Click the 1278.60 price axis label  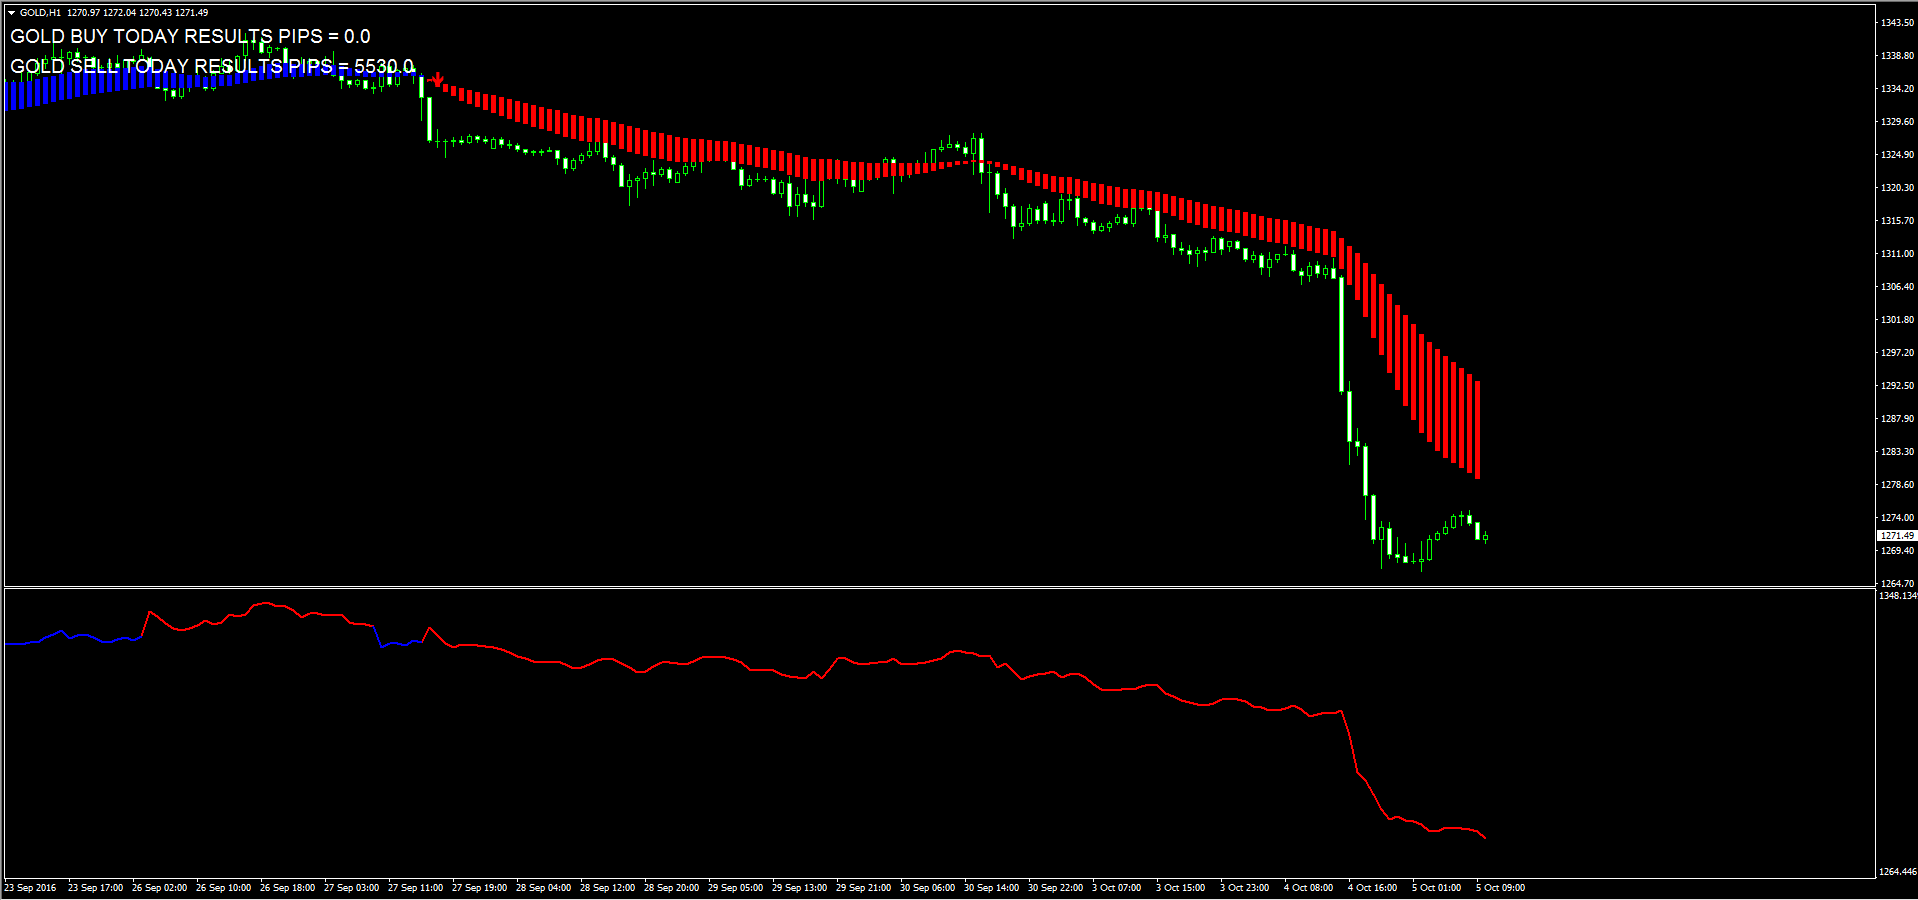point(1897,485)
